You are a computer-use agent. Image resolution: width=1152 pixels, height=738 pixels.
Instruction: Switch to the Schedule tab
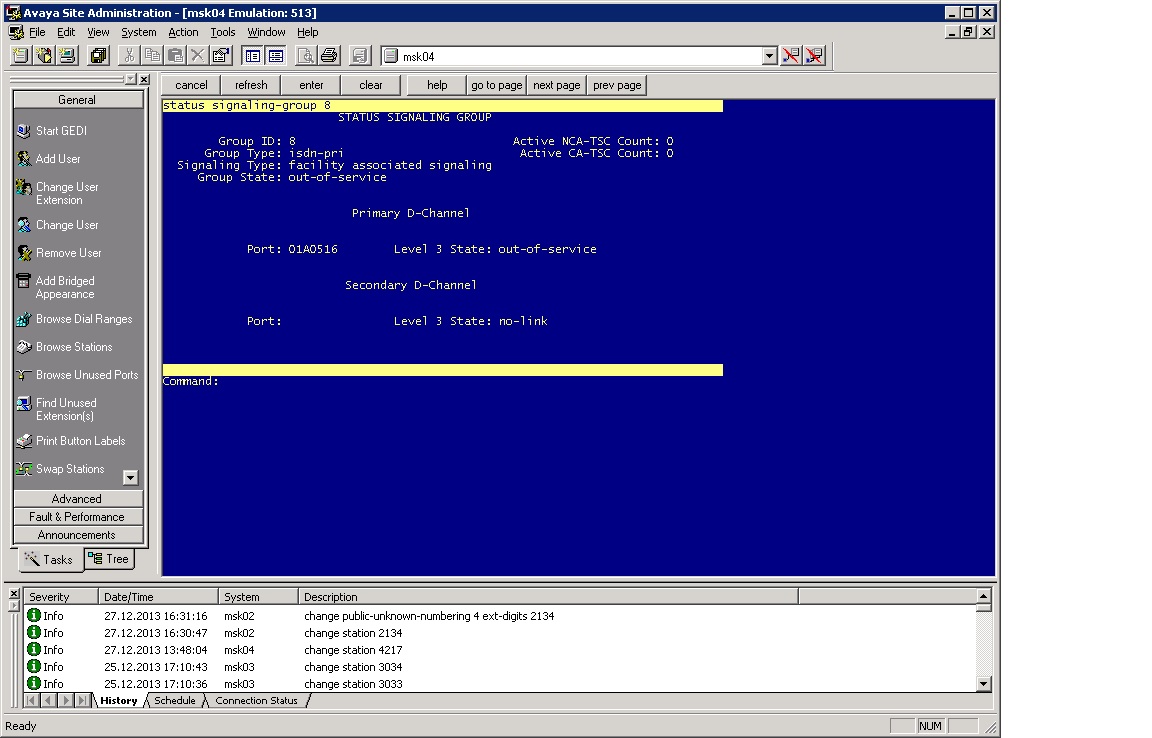click(x=175, y=701)
